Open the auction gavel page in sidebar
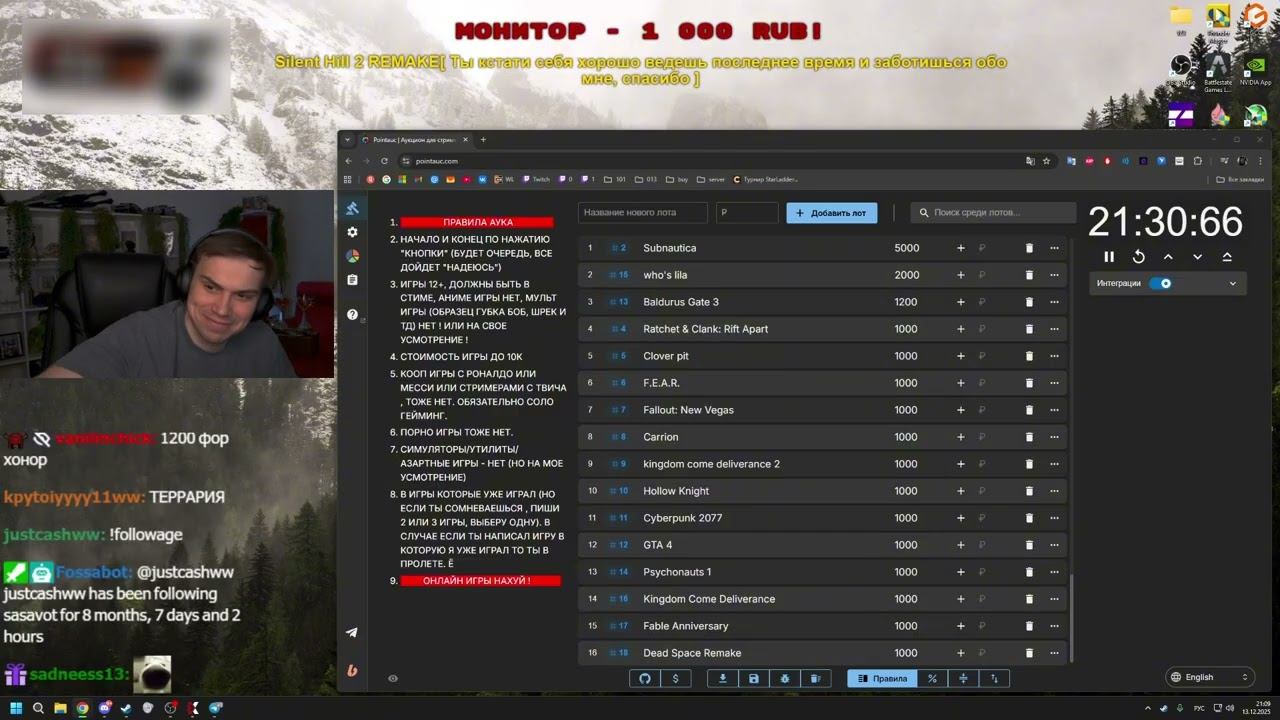Image resolution: width=1280 pixels, height=720 pixels. point(352,208)
